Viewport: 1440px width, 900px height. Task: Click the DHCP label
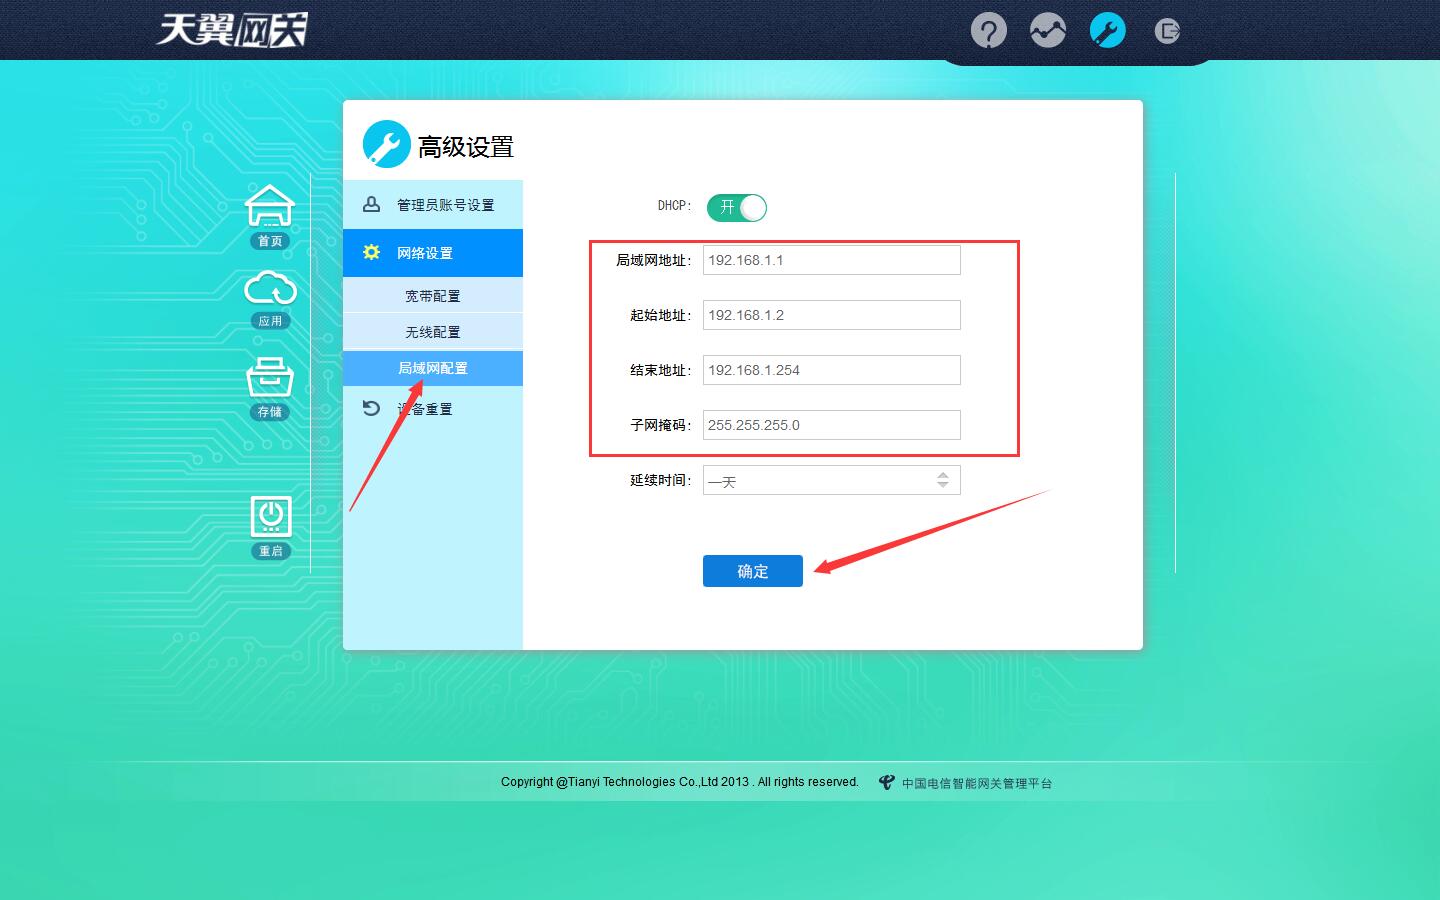pyautogui.click(x=674, y=206)
